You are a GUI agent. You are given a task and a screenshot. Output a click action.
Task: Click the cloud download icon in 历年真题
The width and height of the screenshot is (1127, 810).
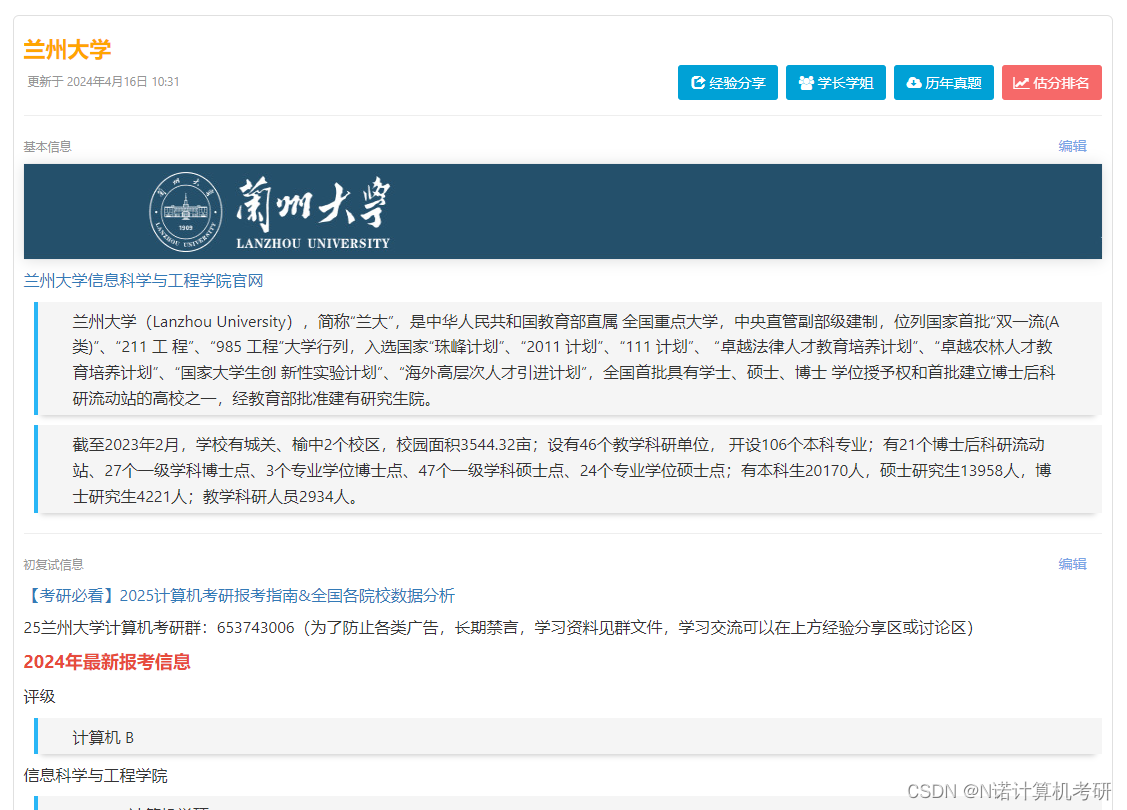coord(914,83)
